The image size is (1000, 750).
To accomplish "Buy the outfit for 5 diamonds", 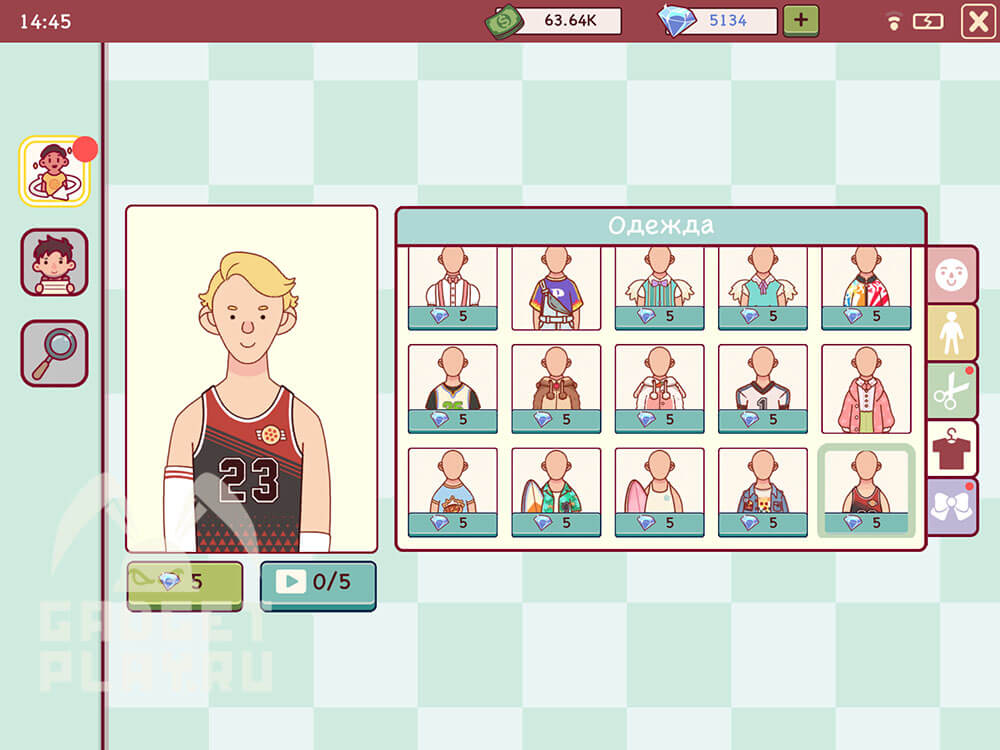I will [185, 582].
